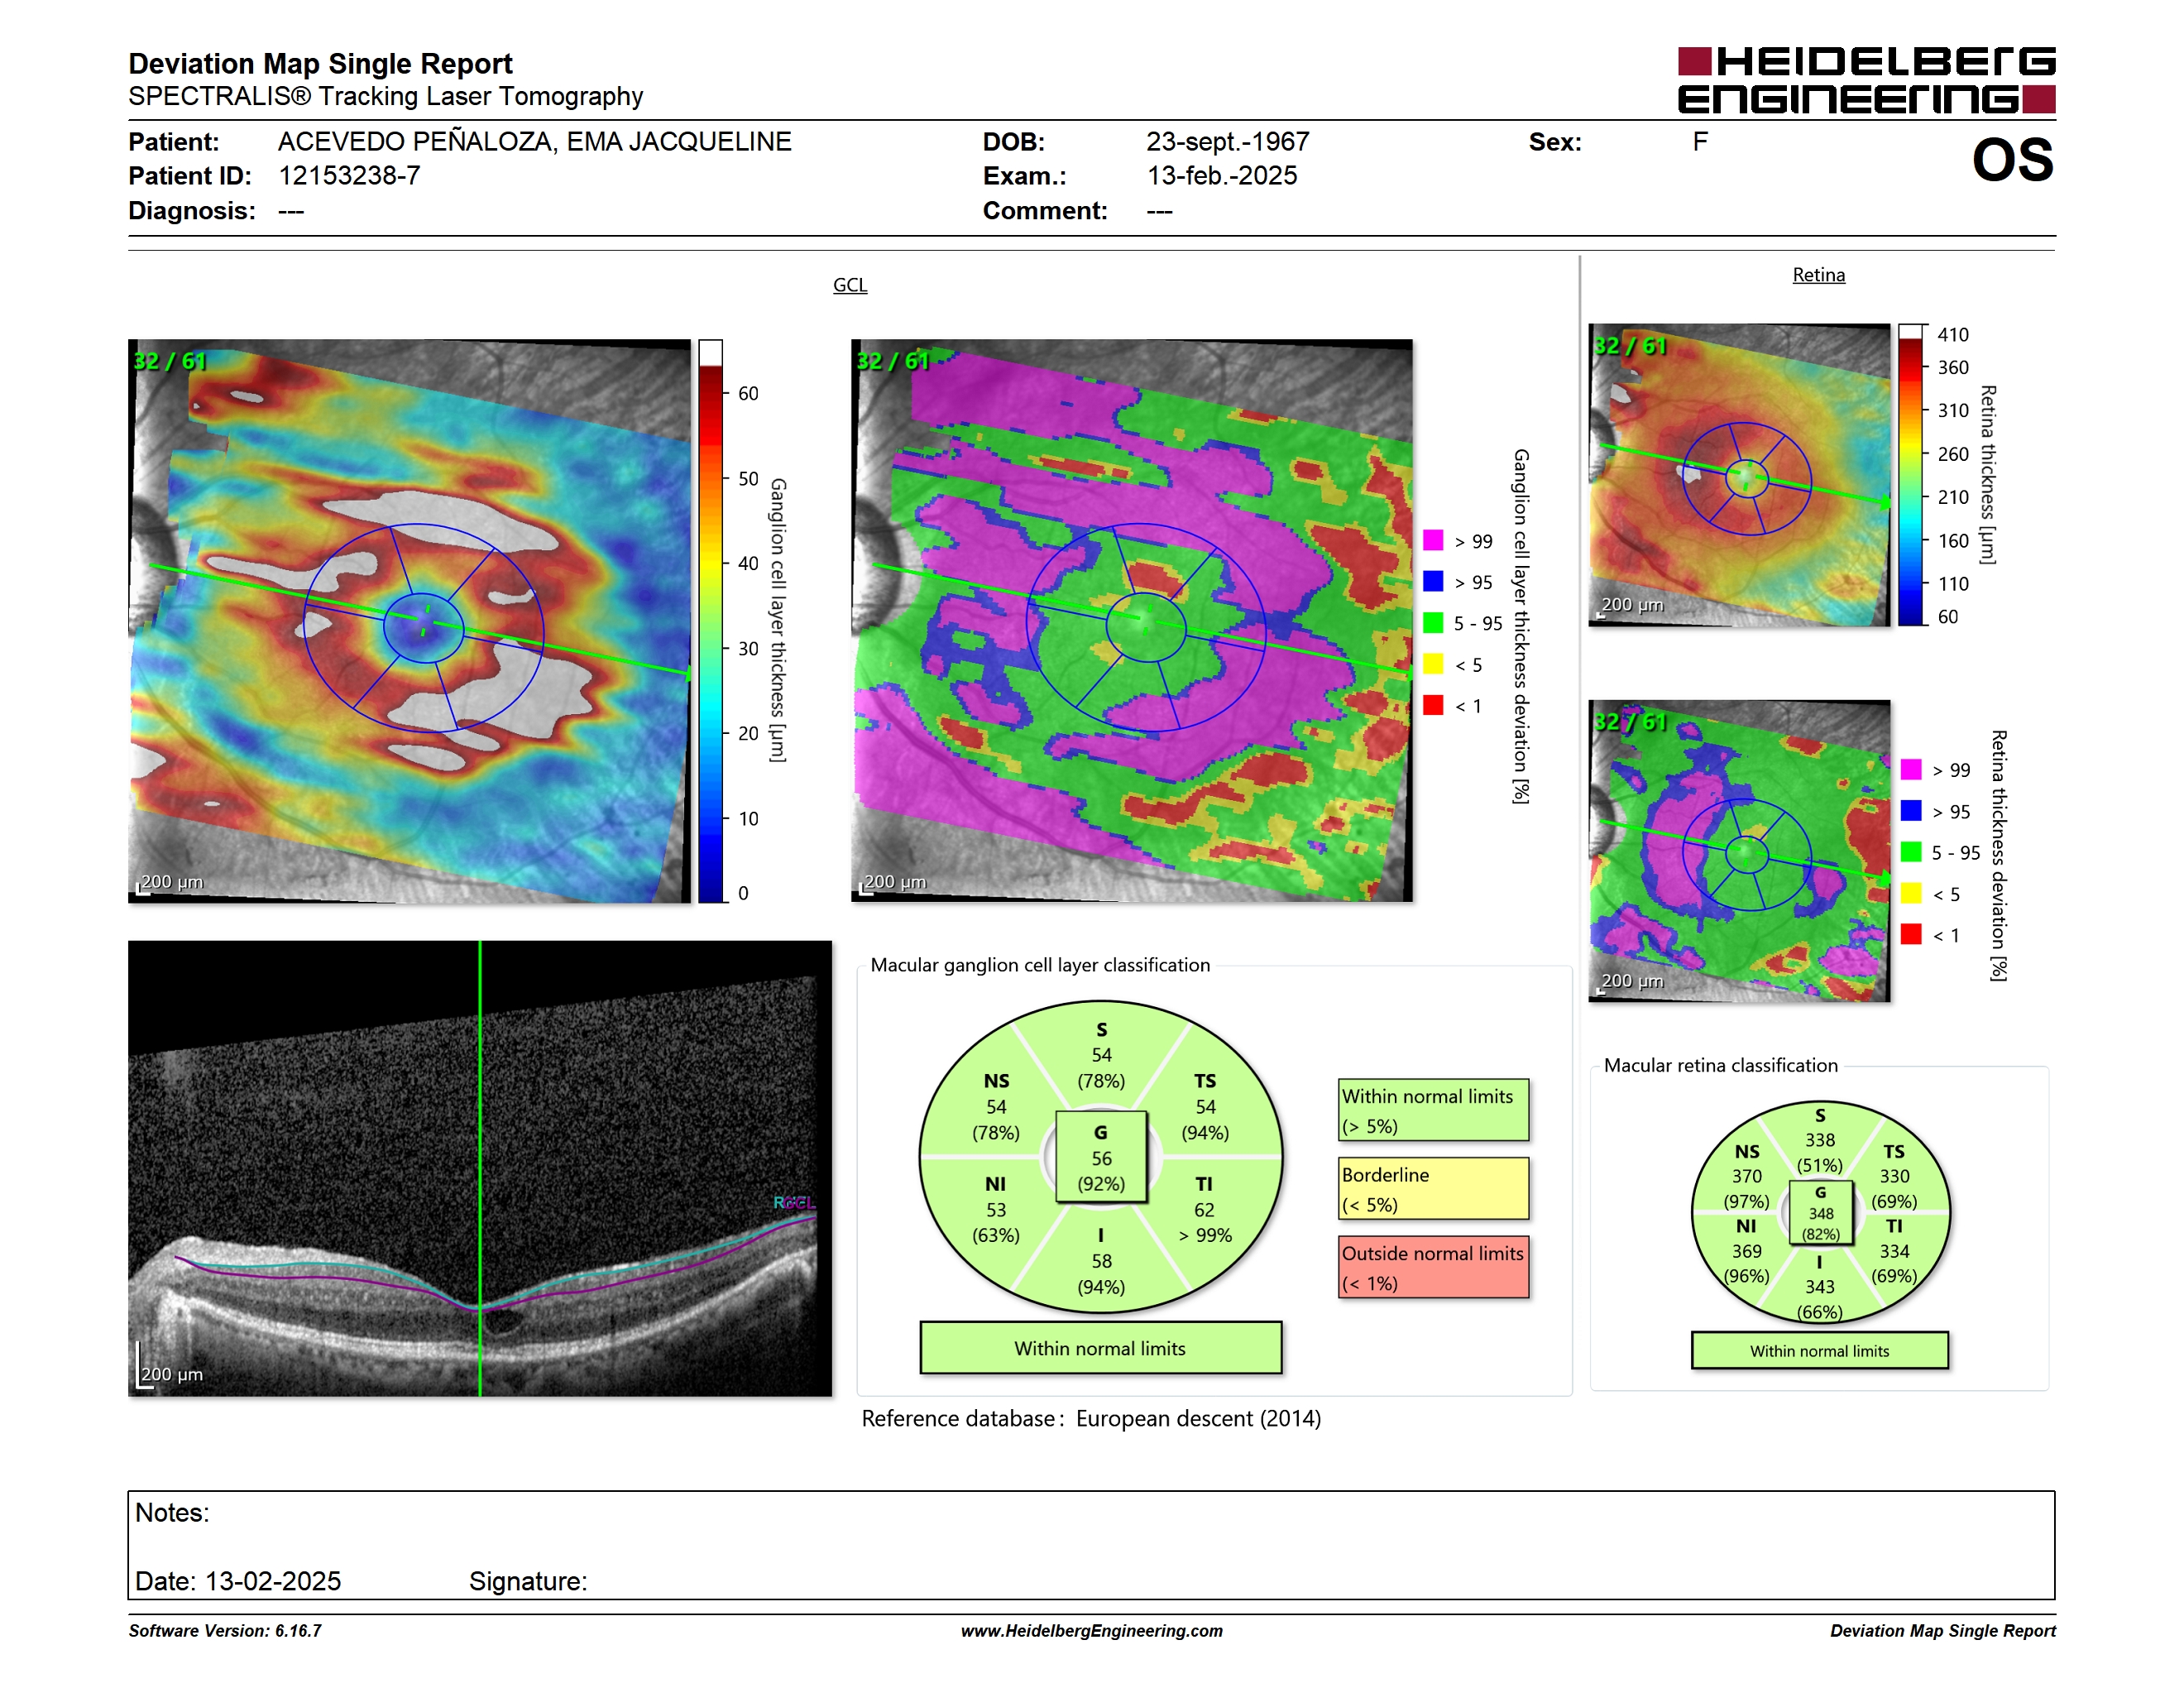Select the OCT B-scan cross-section image

coord(480,1168)
